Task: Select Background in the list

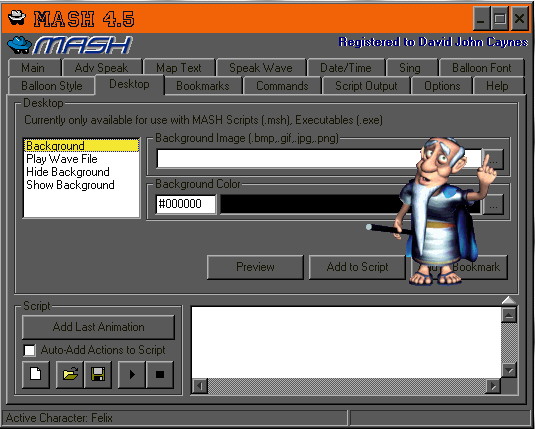Action: (82, 146)
